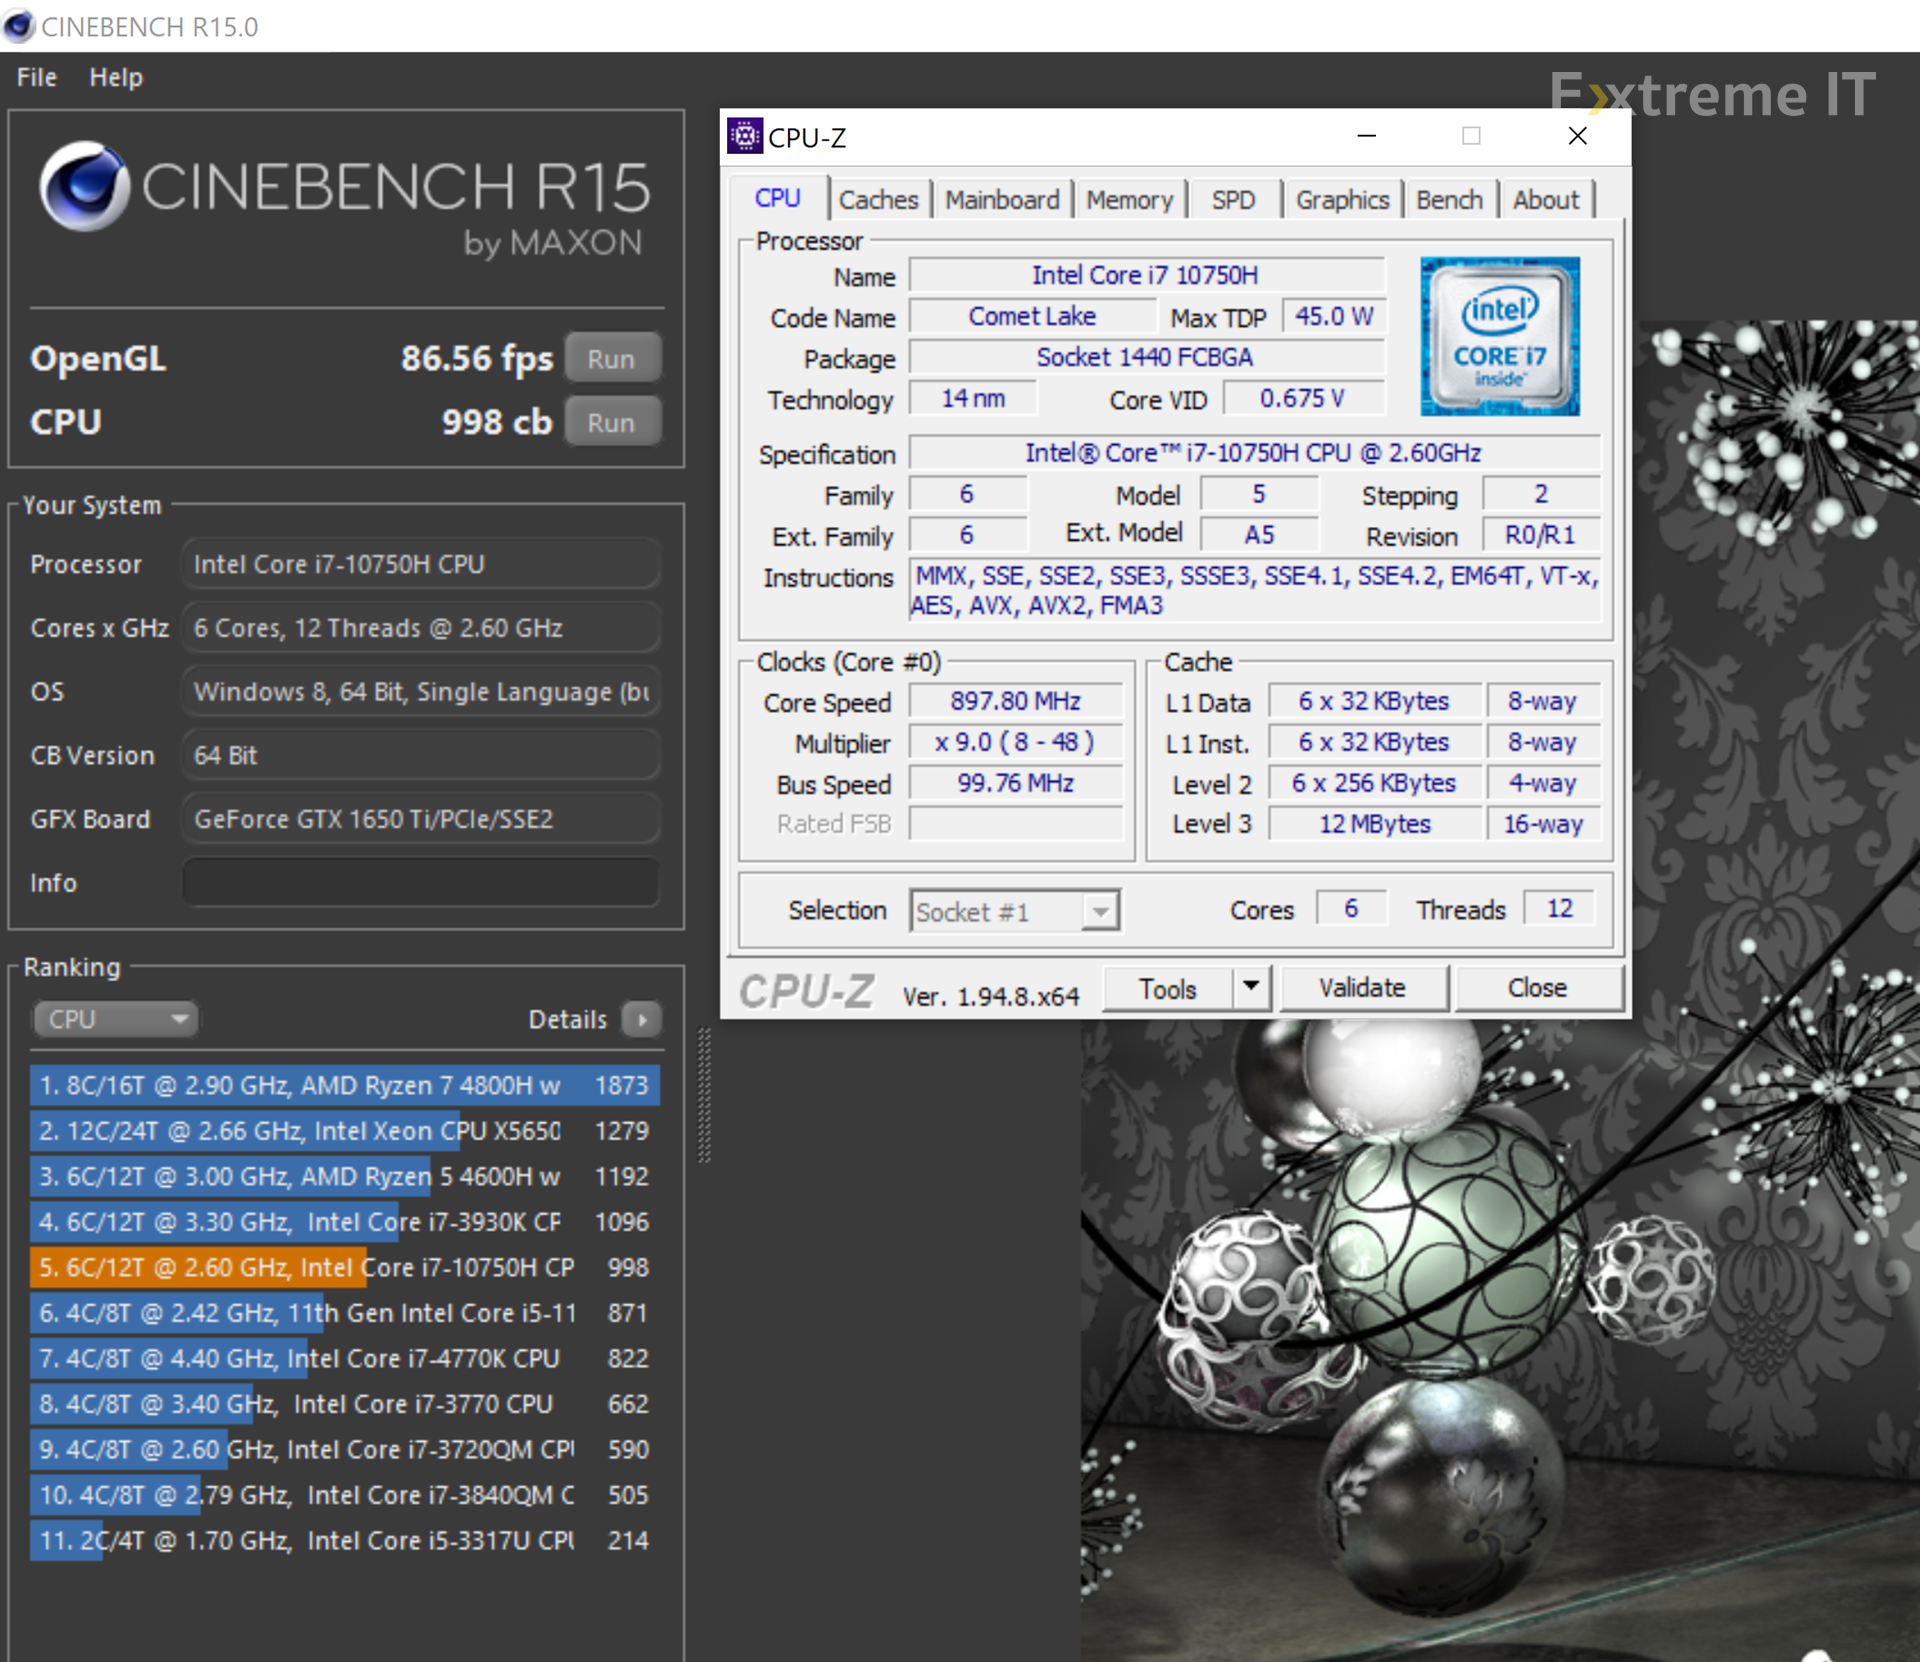The width and height of the screenshot is (1920, 1662).
Task: Click the Tools button in CPU-Z
Action: (x=1167, y=988)
